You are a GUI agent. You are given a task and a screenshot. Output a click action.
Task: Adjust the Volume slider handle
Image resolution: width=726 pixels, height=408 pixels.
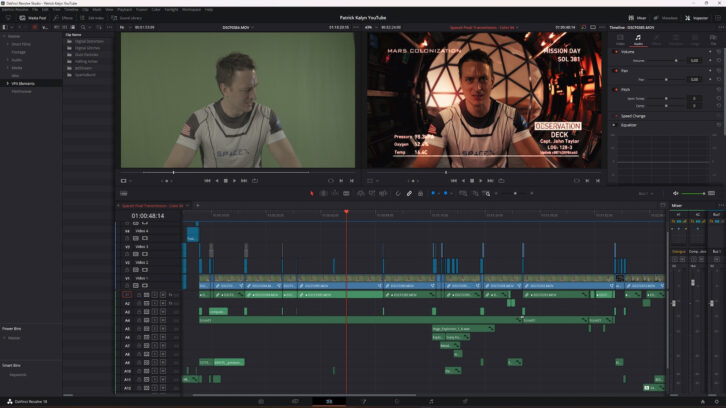[x=676, y=61]
